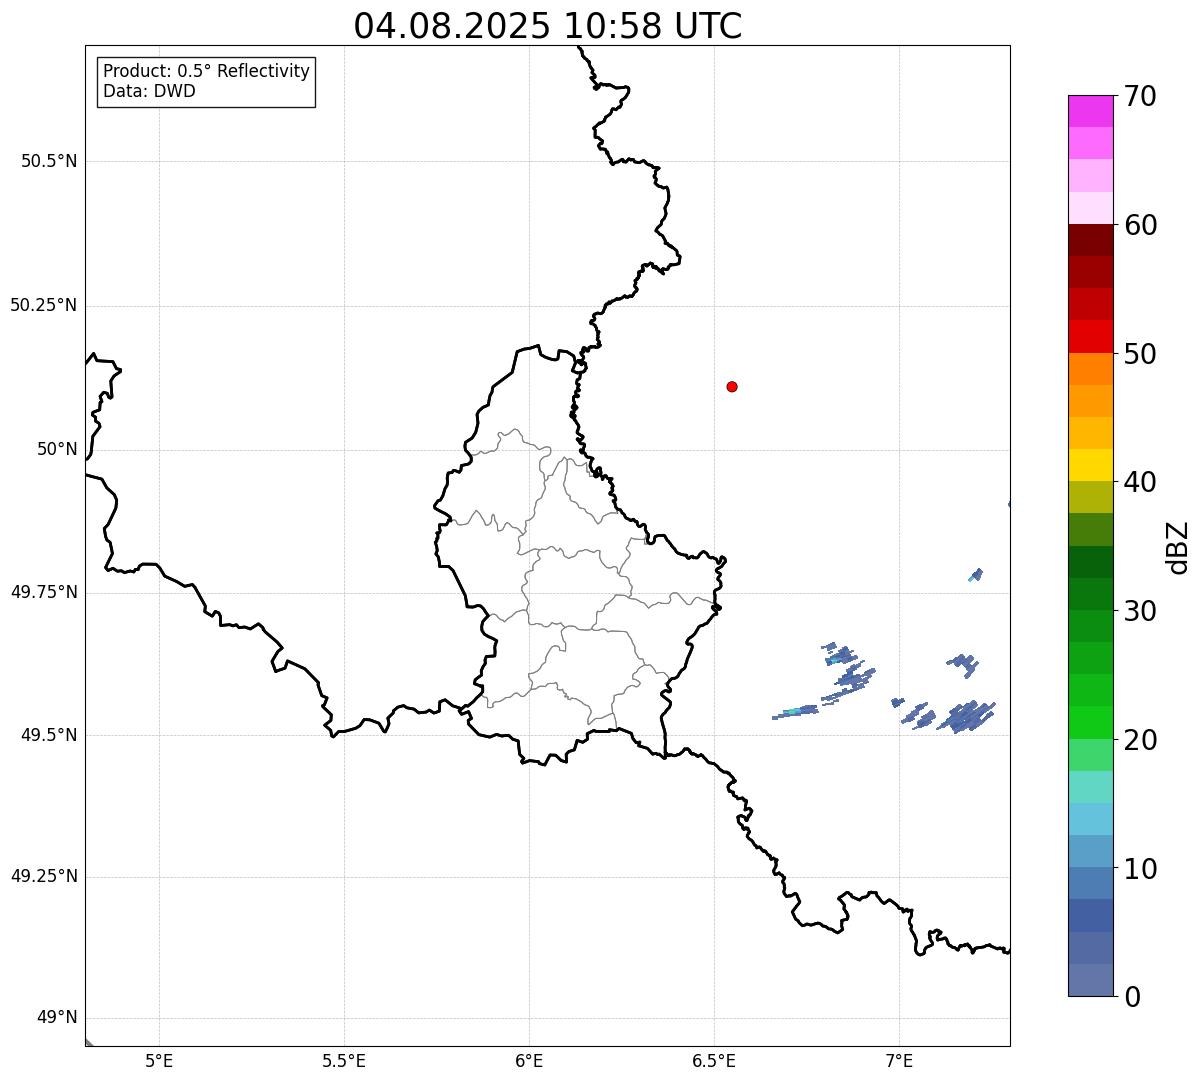Click the latitude label 49.5°N
The image size is (1202, 1081).
(49, 735)
